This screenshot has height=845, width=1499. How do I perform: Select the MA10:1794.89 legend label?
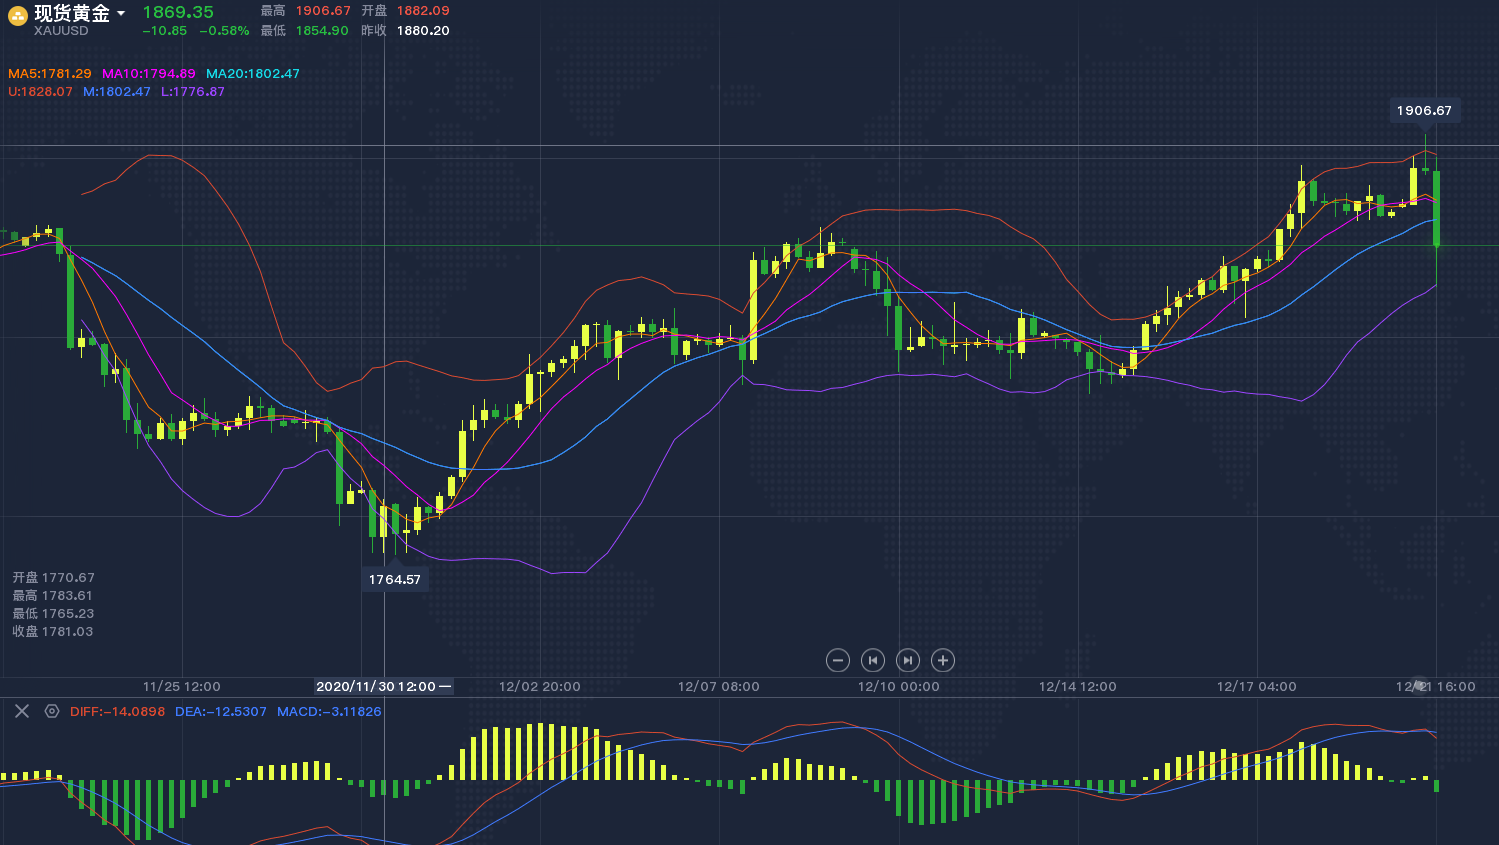tap(149, 74)
